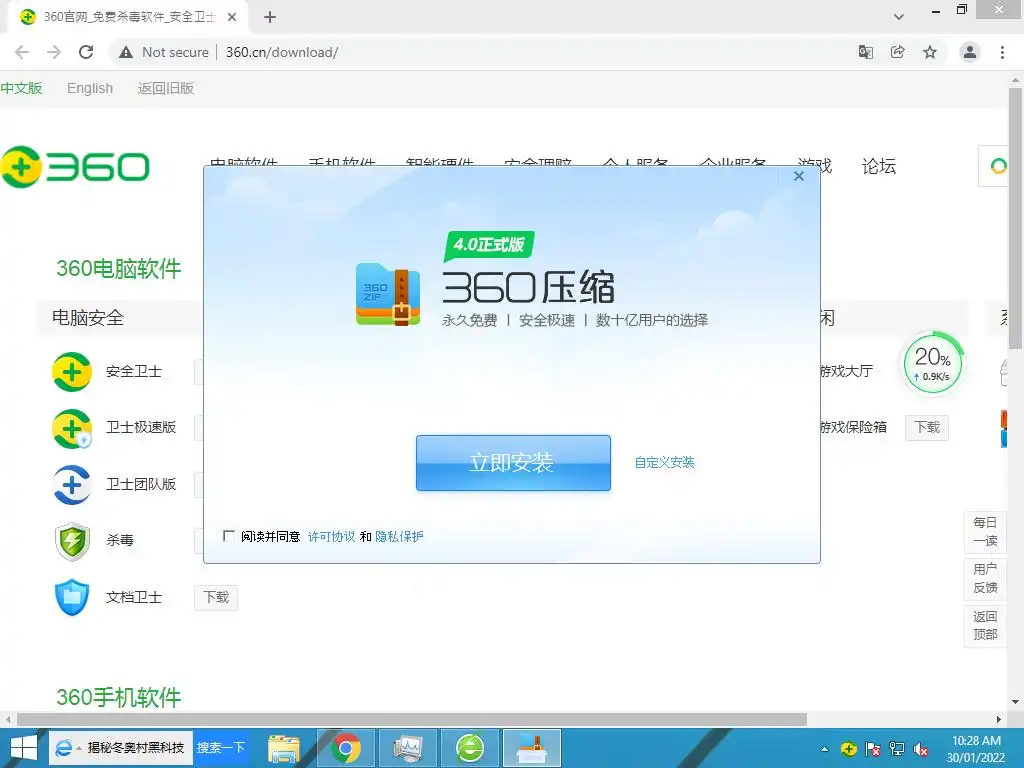Click the Not secure warning icon

click(x=126, y=52)
